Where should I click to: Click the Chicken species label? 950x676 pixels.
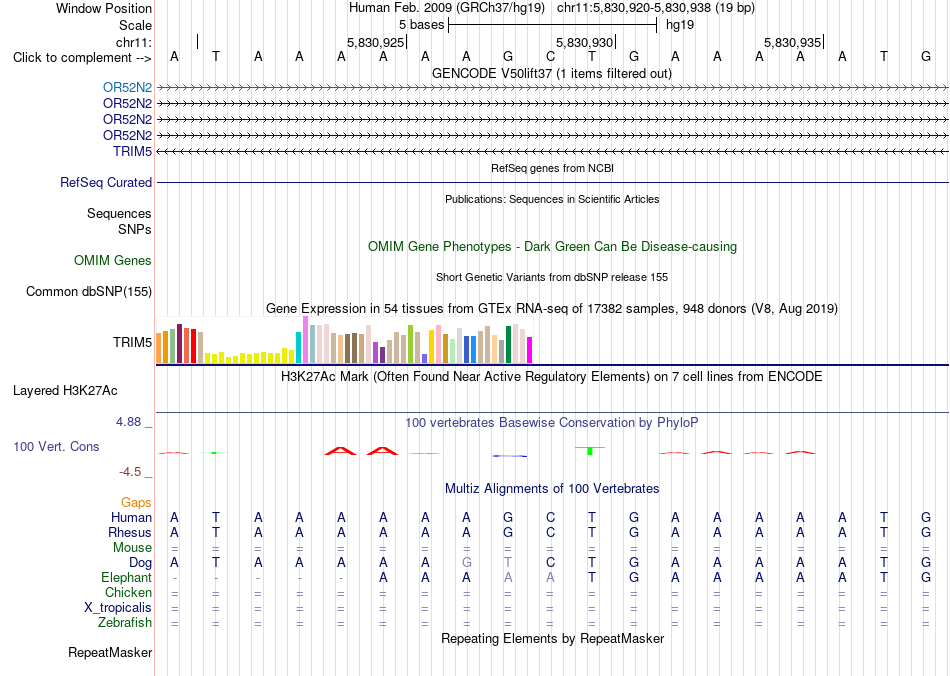pos(128,592)
